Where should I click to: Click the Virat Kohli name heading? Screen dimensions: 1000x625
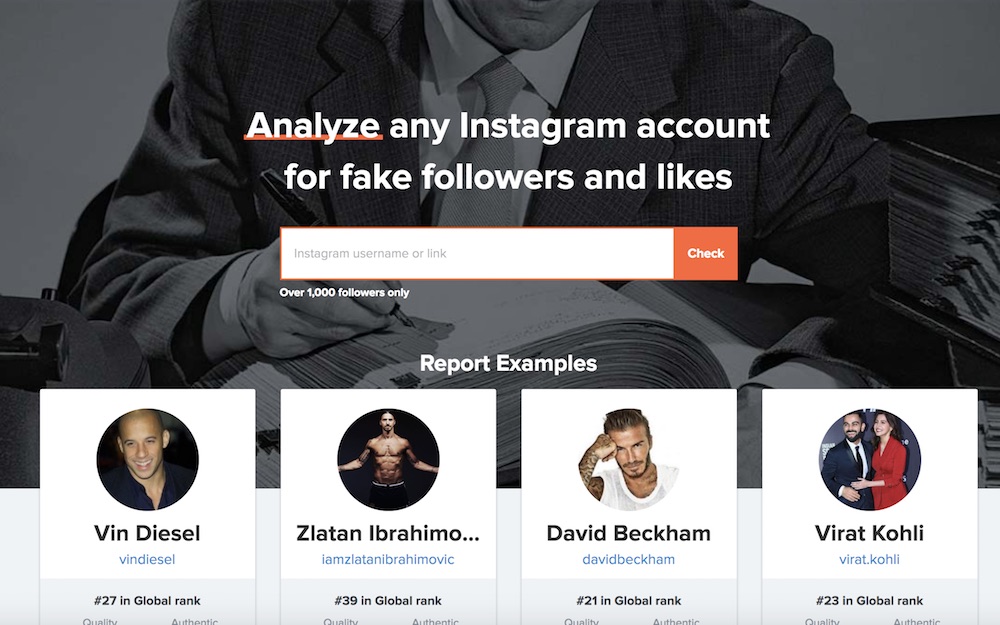pos(869,533)
